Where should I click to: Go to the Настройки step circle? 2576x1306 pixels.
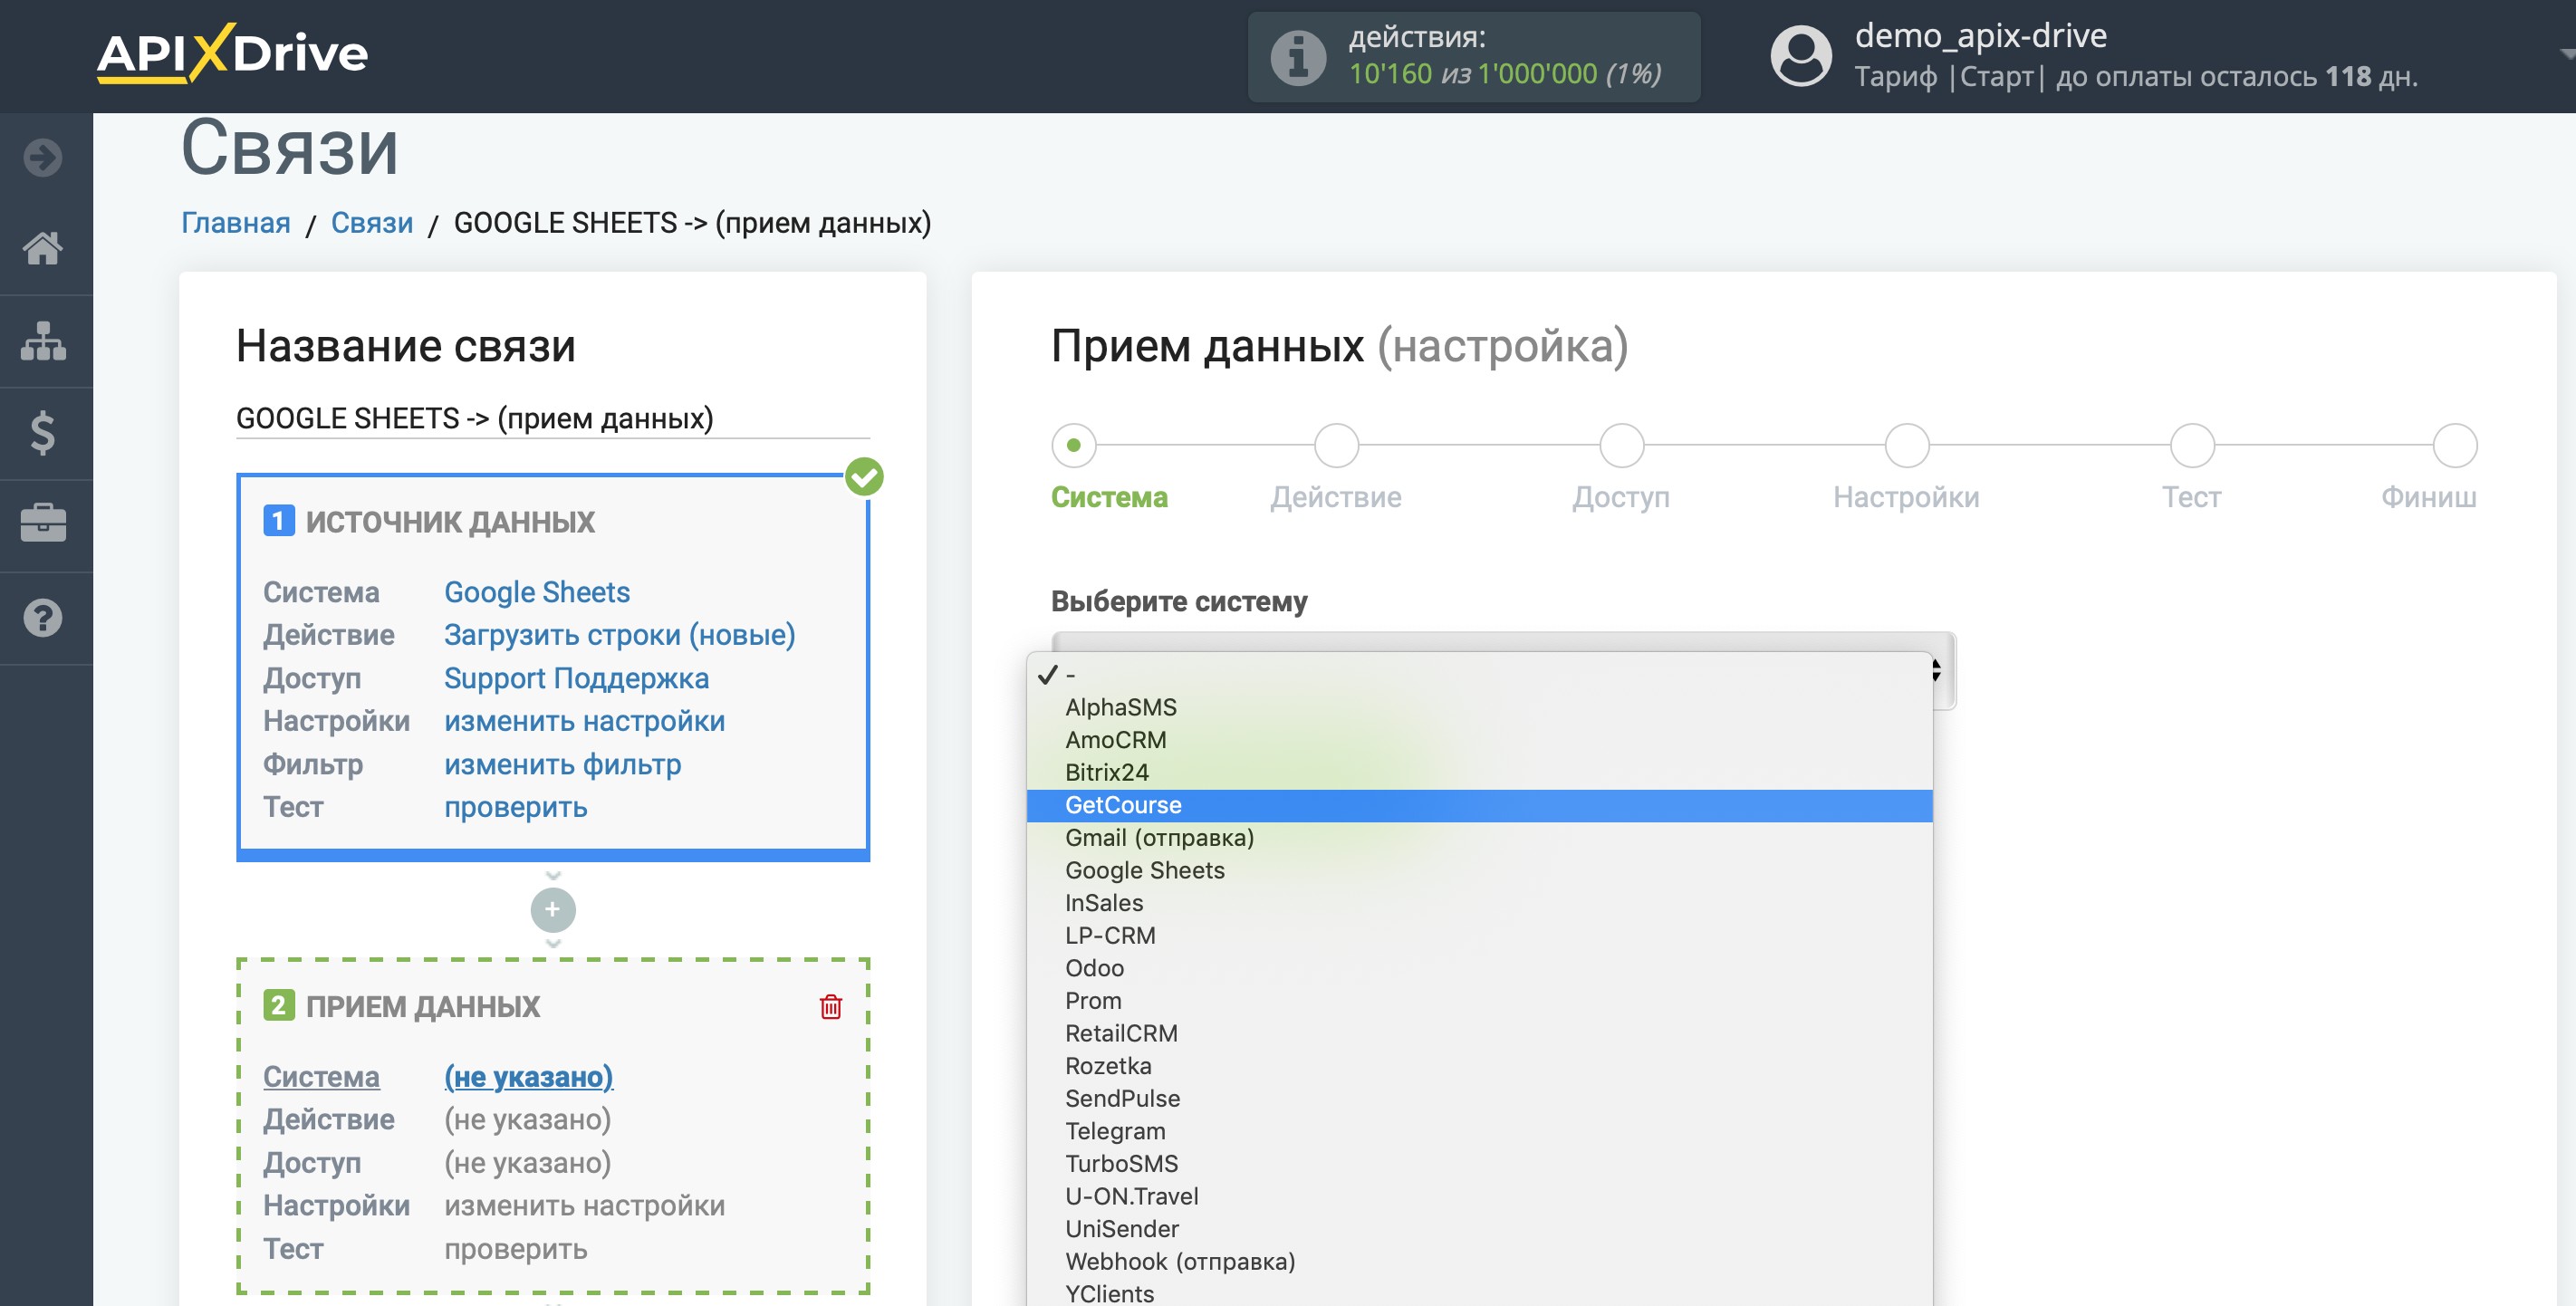tap(1906, 446)
